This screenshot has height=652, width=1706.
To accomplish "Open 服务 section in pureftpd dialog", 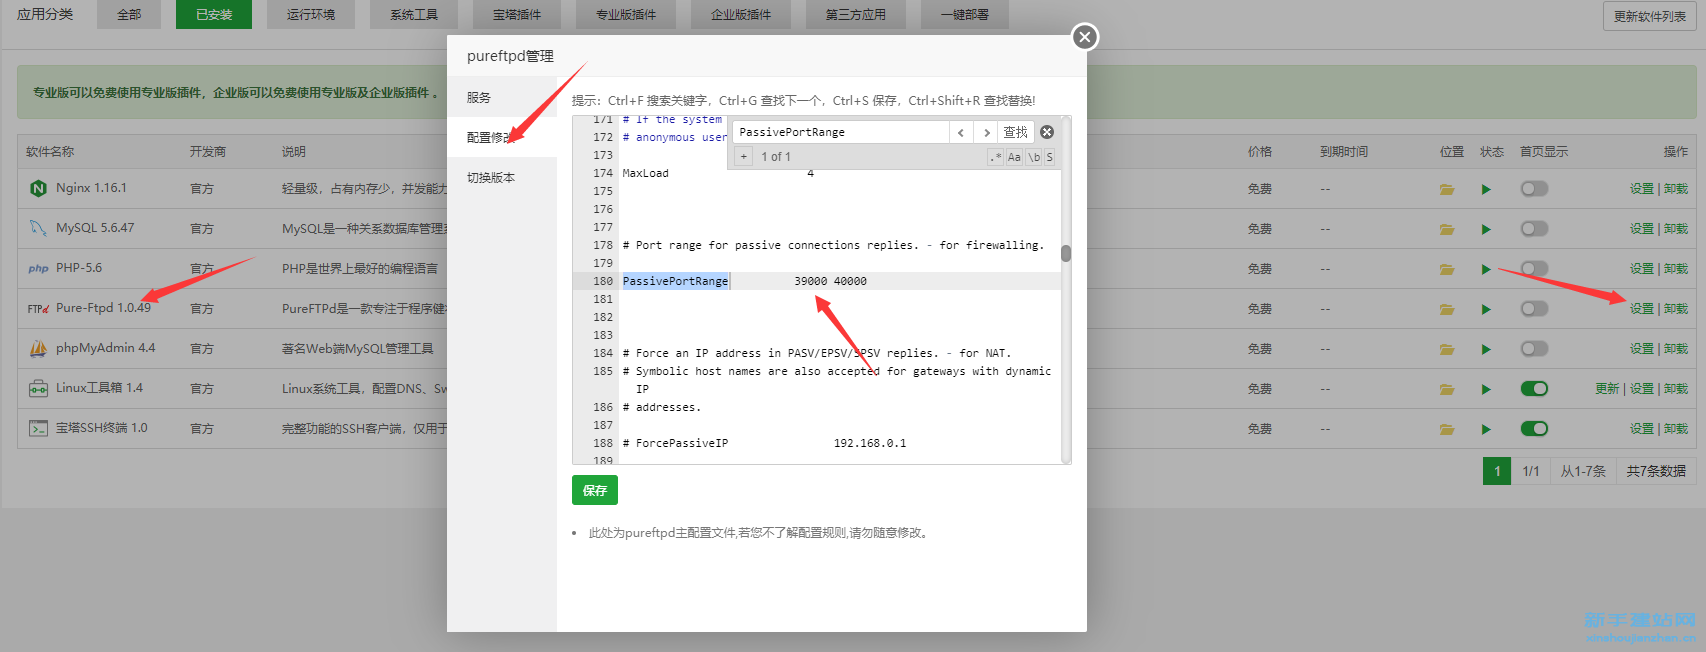I will point(502,97).
